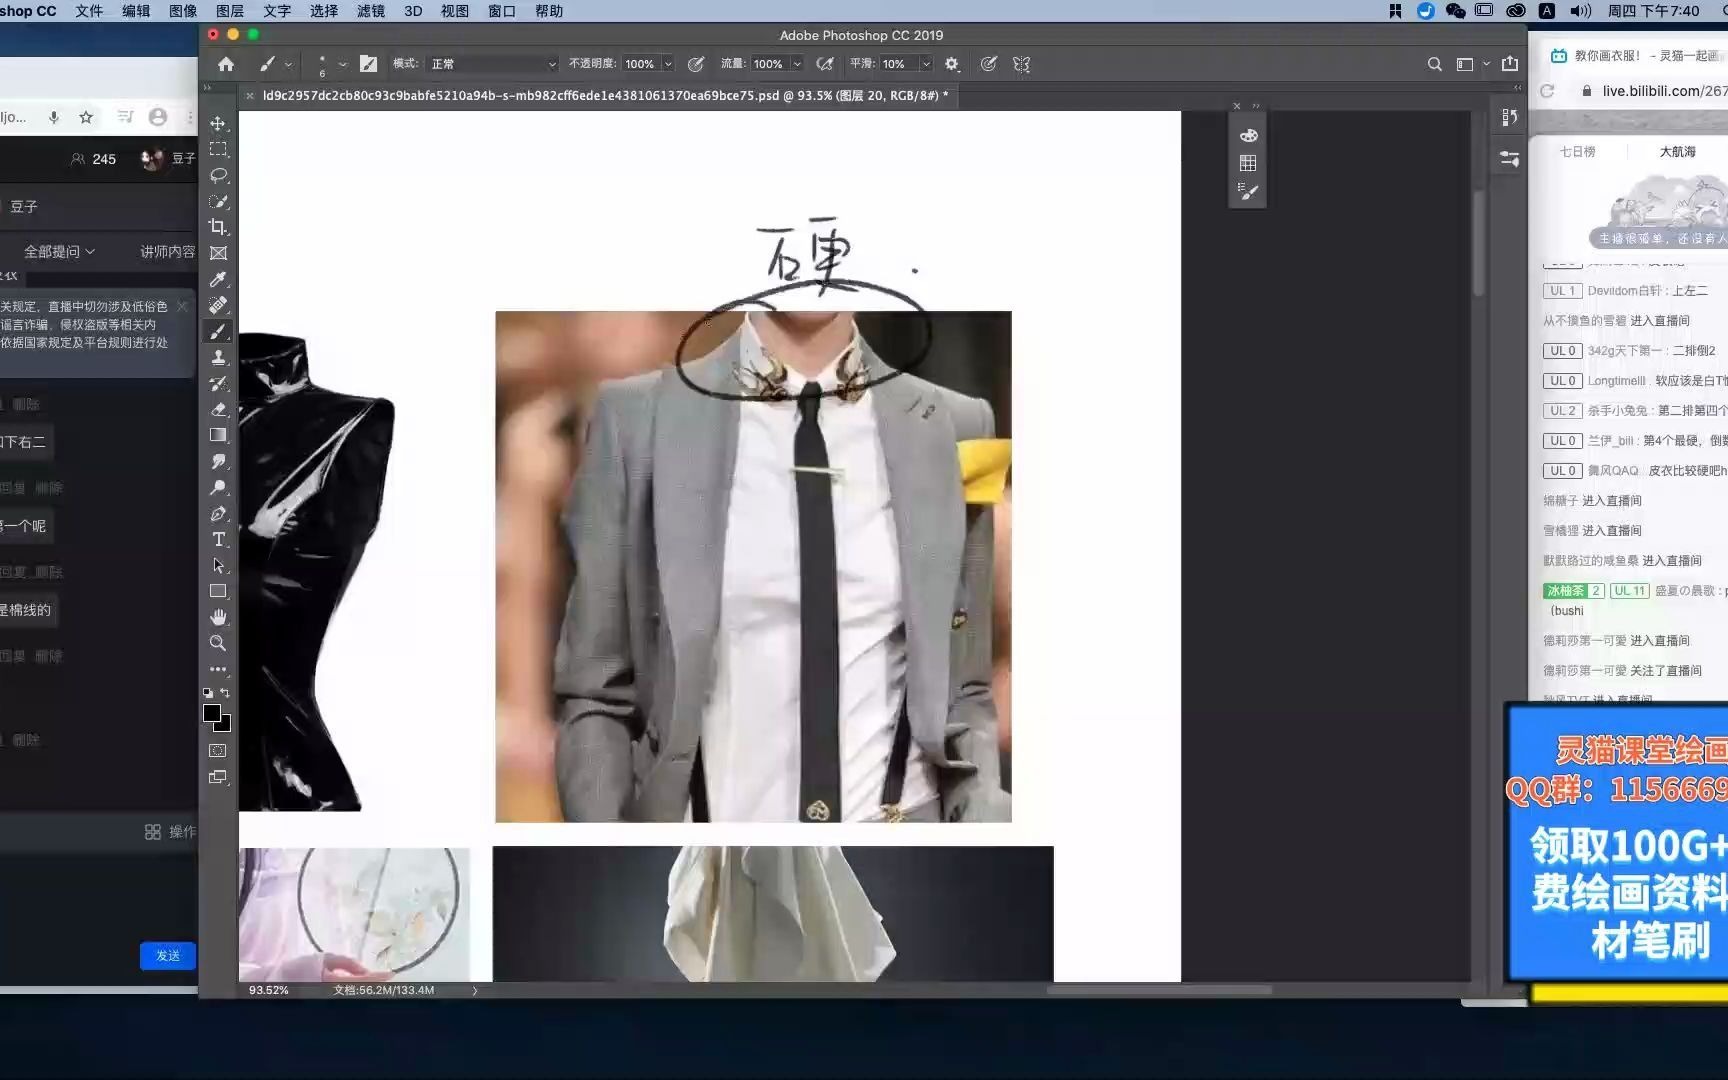Screen dimensions: 1728x1080
Task: Select the Smudge tool
Action: point(218,461)
